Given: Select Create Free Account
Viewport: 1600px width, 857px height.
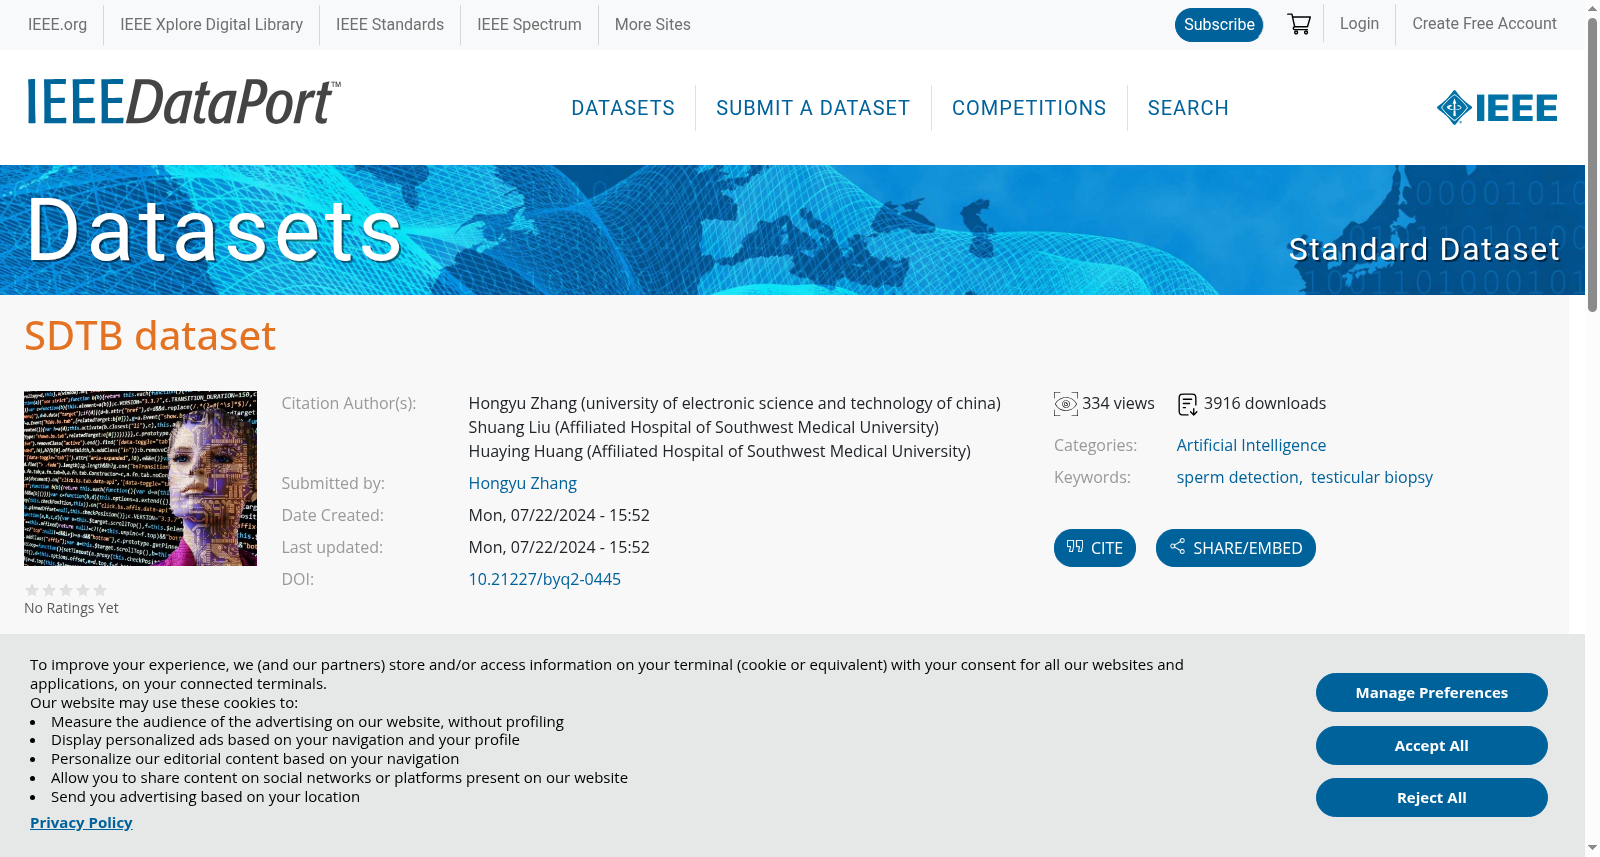Looking at the screenshot, I should tap(1484, 23).
